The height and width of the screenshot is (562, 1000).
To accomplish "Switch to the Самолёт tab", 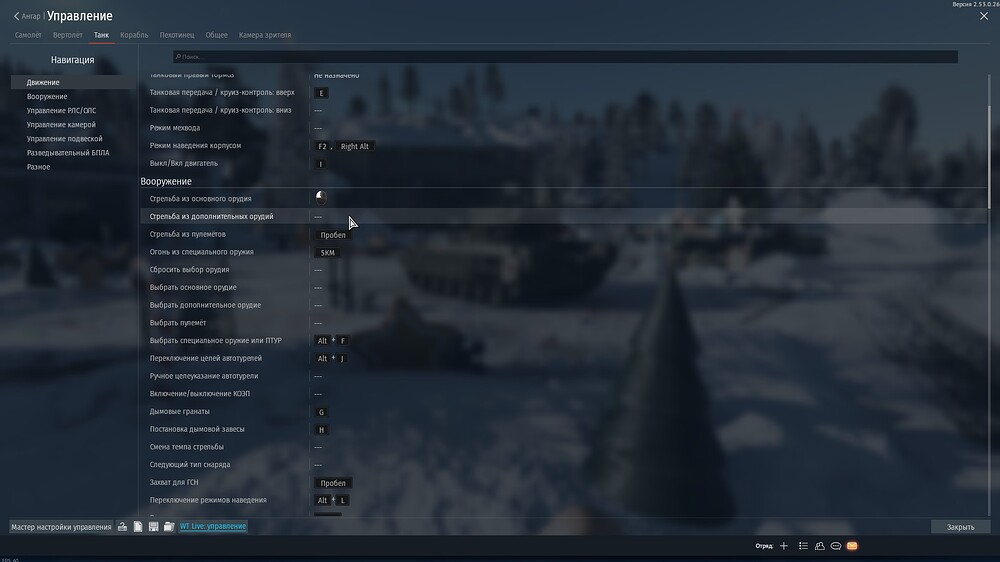I will tap(28, 35).
